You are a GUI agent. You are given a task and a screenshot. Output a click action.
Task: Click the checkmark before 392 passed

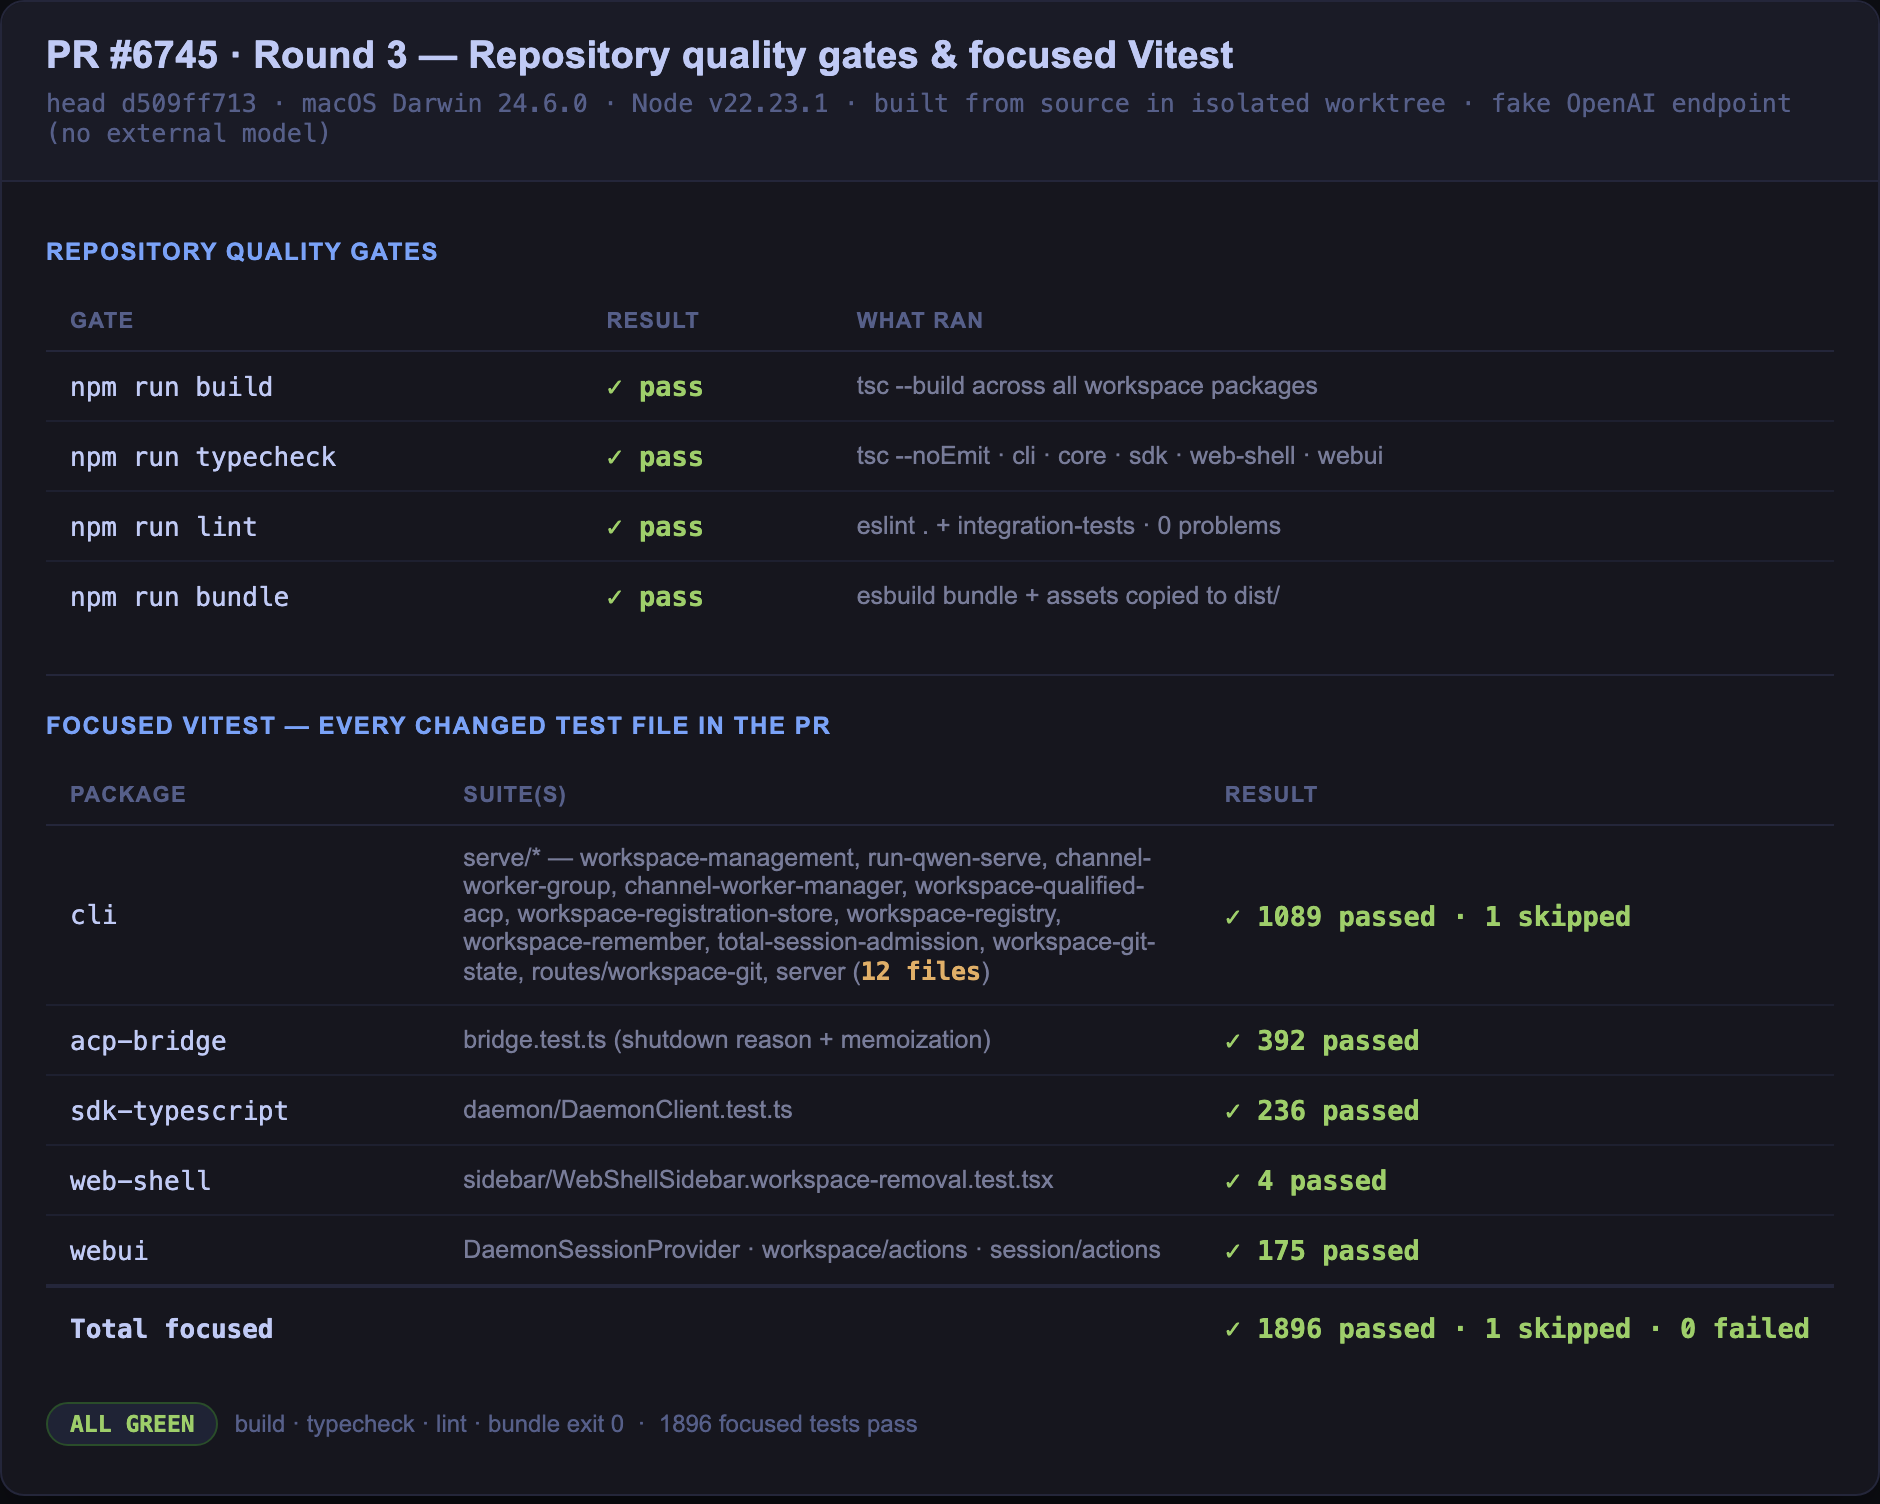(x=1233, y=1041)
